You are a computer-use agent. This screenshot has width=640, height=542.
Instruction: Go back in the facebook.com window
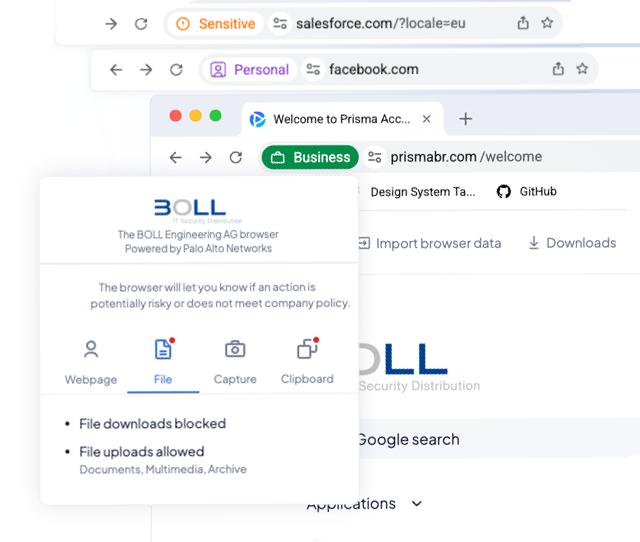116,70
